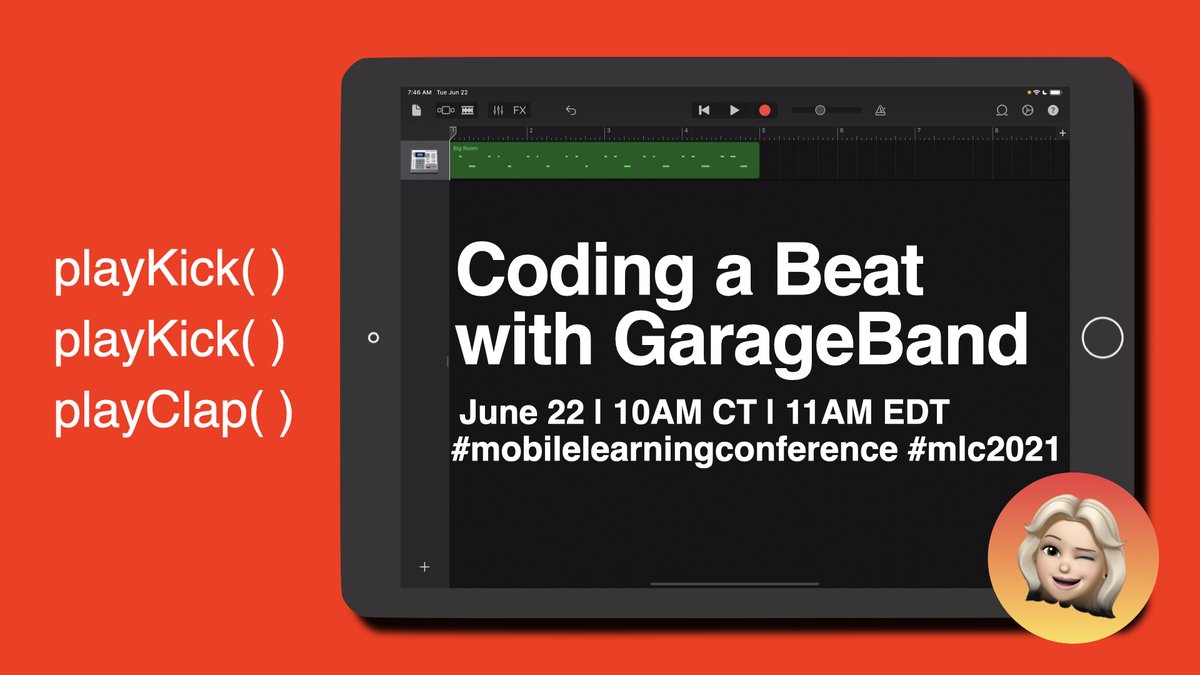This screenshot has width=1200, height=675.
Task: Tap the Undo arrow
Action: 571,110
